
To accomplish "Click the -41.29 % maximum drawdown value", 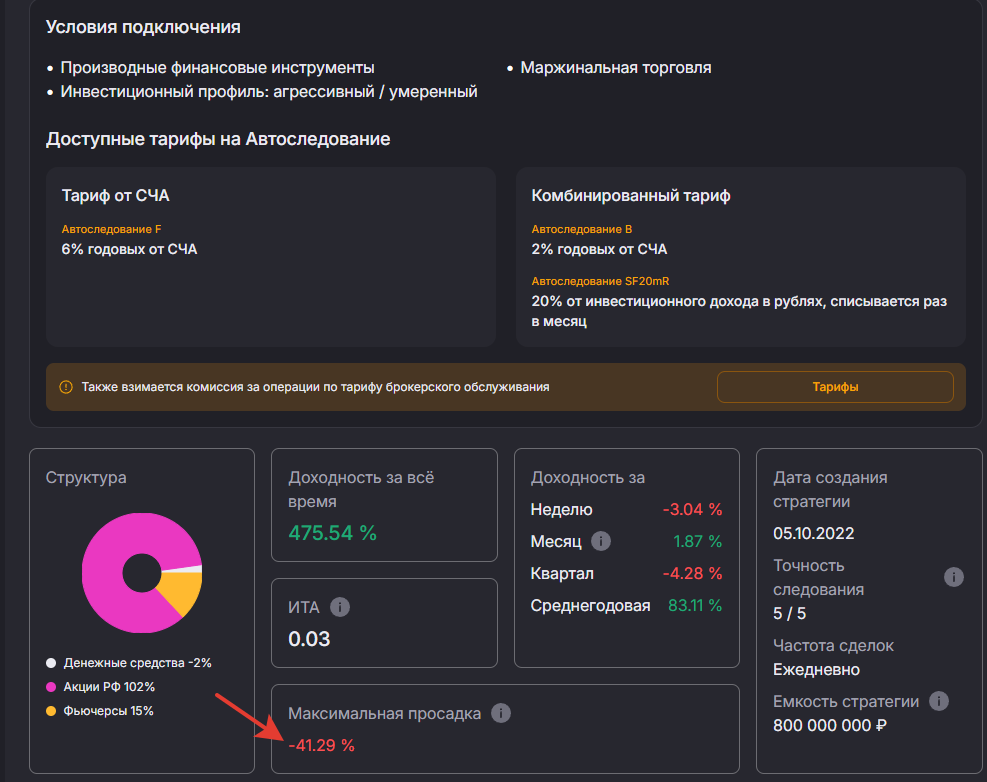I will 321,745.
